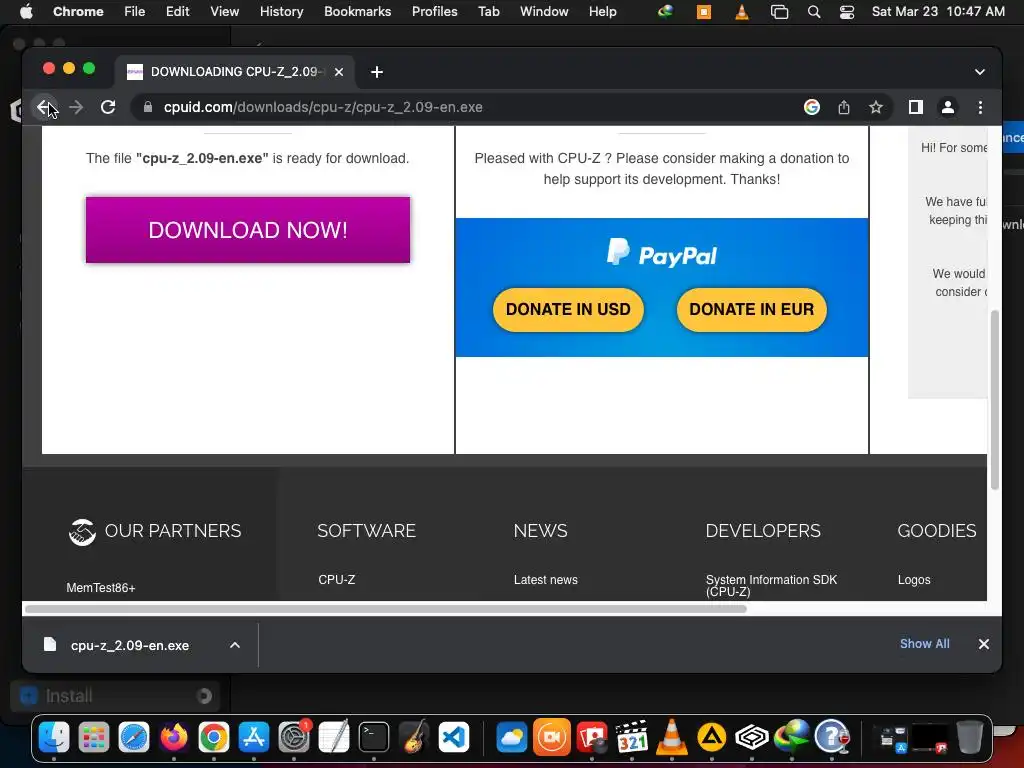
Task: Open the Chrome profile icon
Action: (948, 107)
